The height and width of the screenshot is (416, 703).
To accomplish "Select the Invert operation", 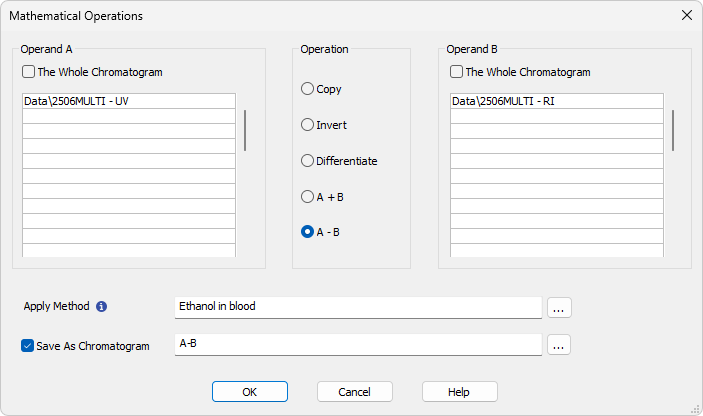I will coord(307,125).
